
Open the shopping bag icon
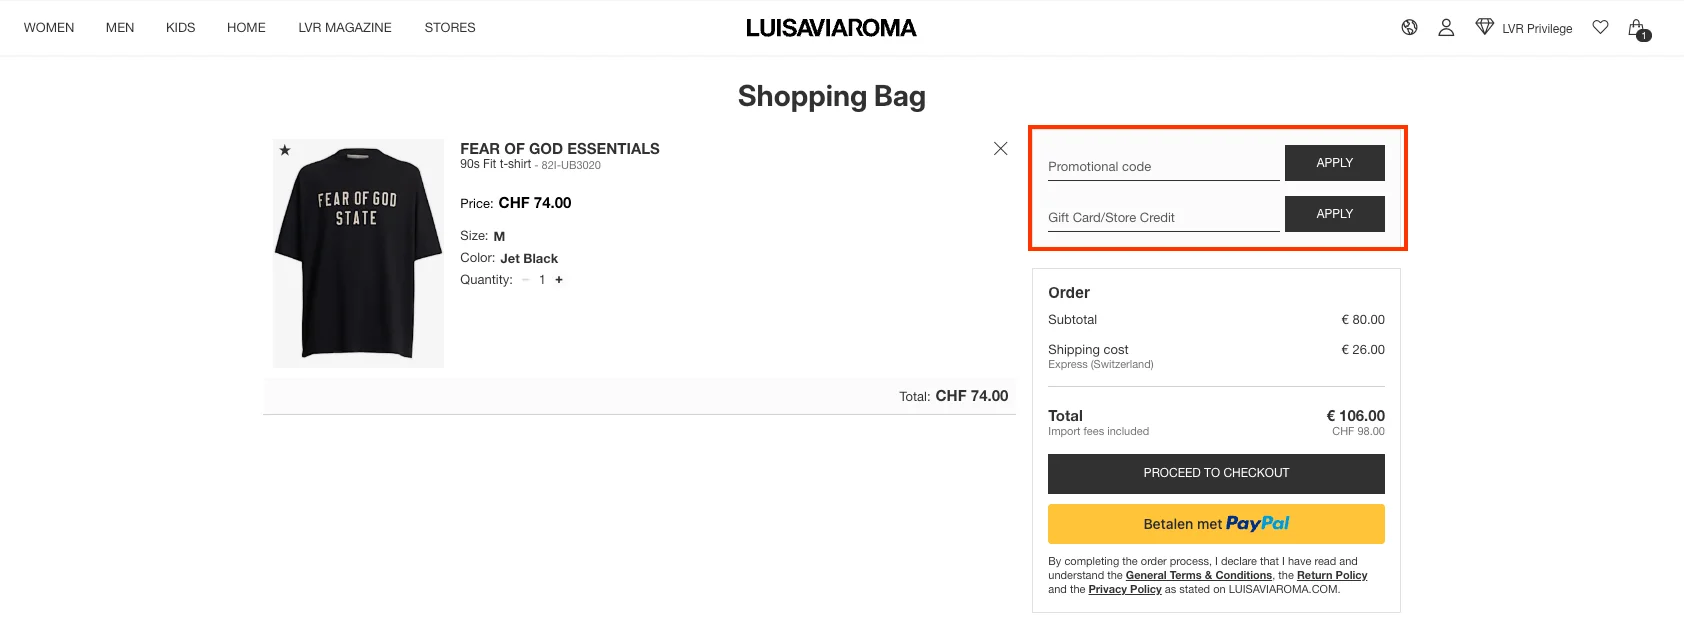tap(1637, 27)
